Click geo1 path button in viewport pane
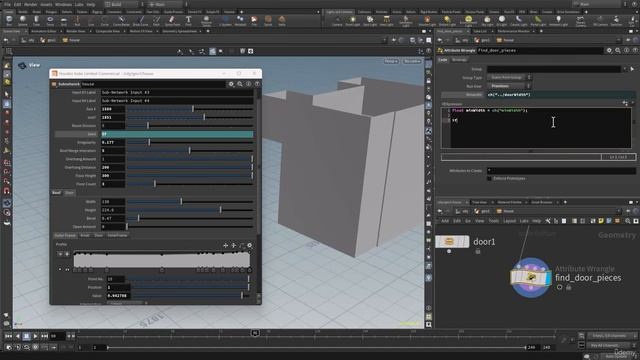This screenshot has width=640, height=360. (x=48, y=40)
